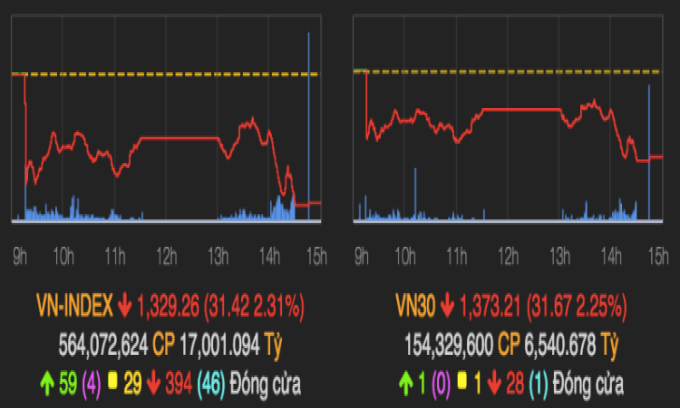Click the value 17,001.094
The height and width of the screenshot is (408, 680).
coord(219,345)
